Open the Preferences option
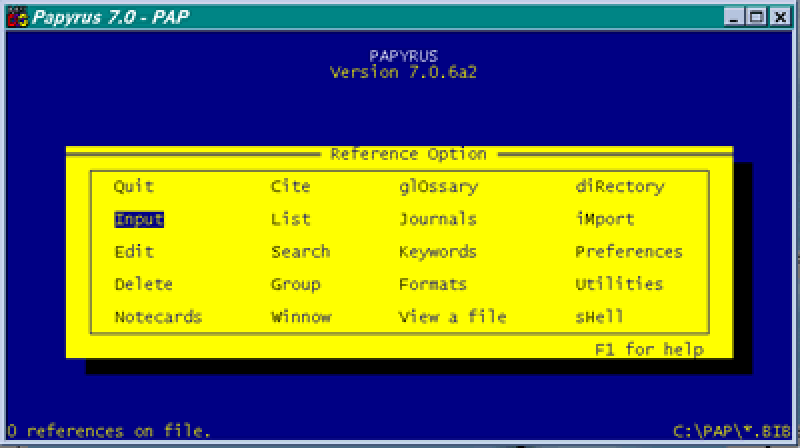The image size is (800, 448). [629, 252]
